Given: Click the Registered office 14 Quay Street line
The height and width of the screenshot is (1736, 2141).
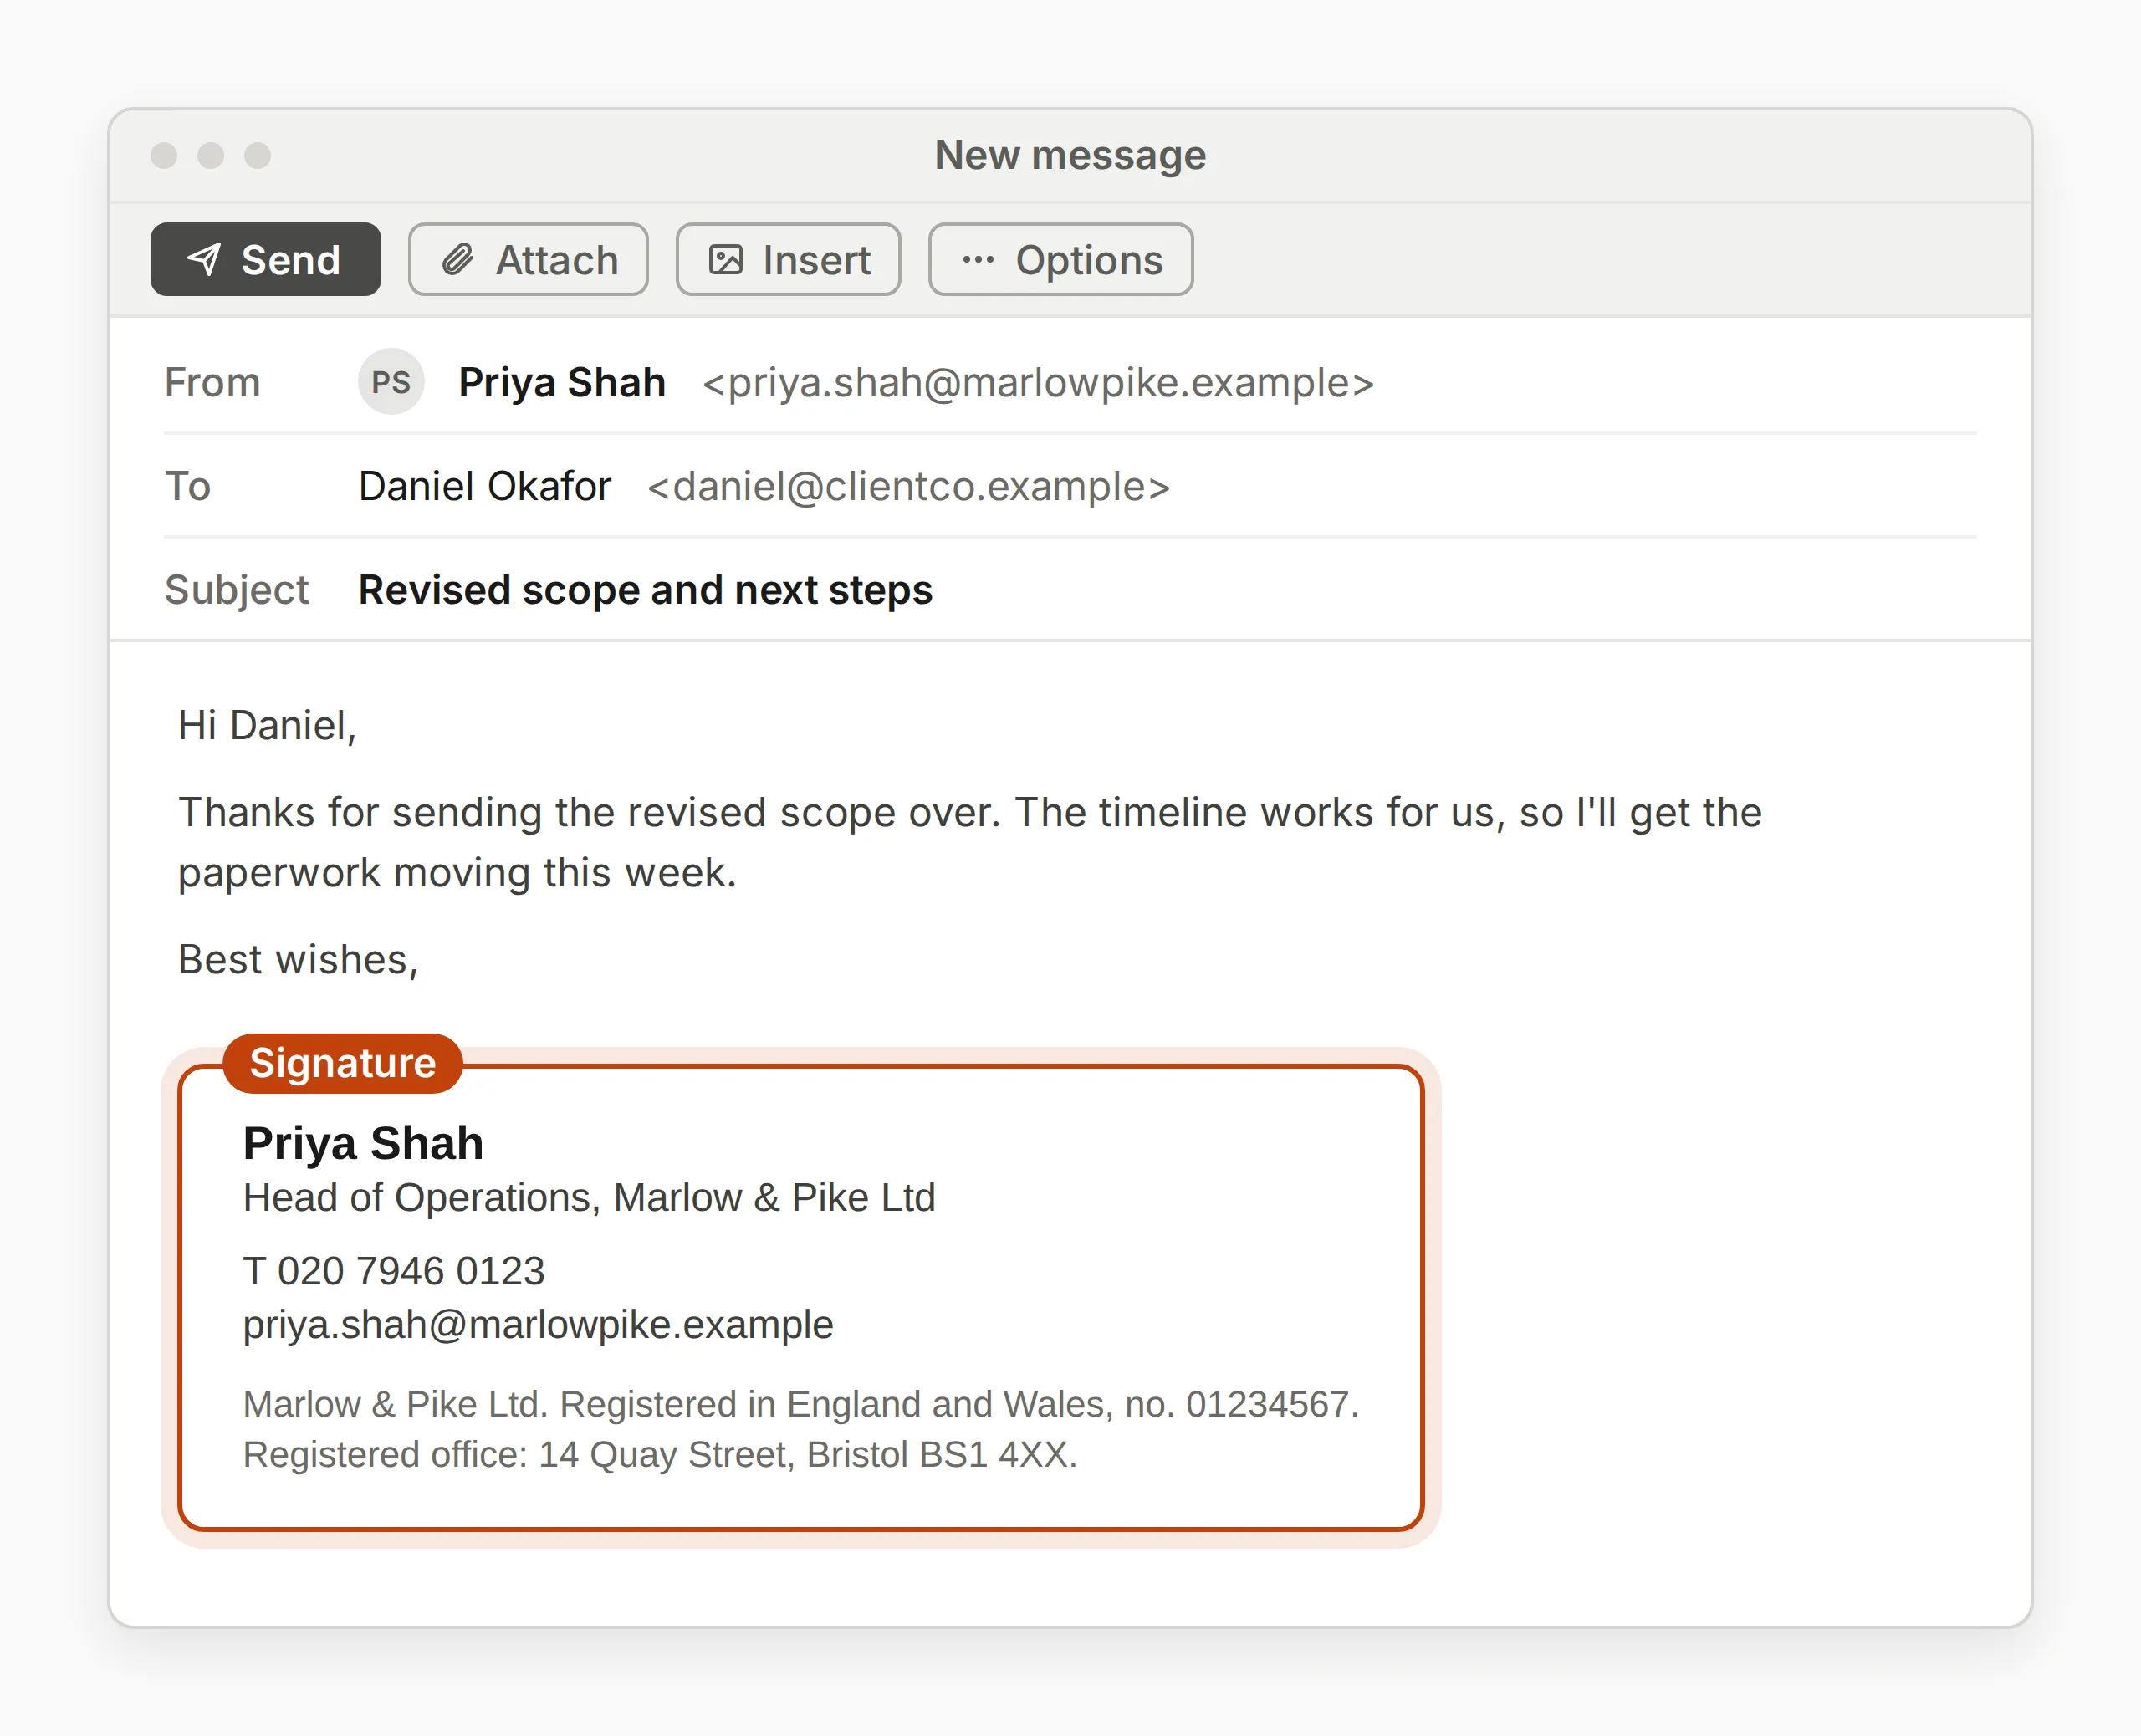Looking at the screenshot, I should click(660, 1455).
